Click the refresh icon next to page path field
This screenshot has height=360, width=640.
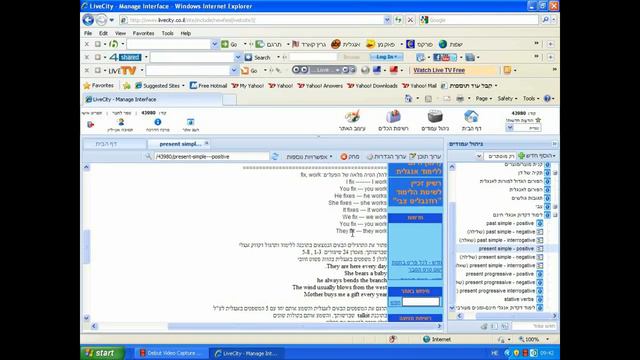(275, 156)
